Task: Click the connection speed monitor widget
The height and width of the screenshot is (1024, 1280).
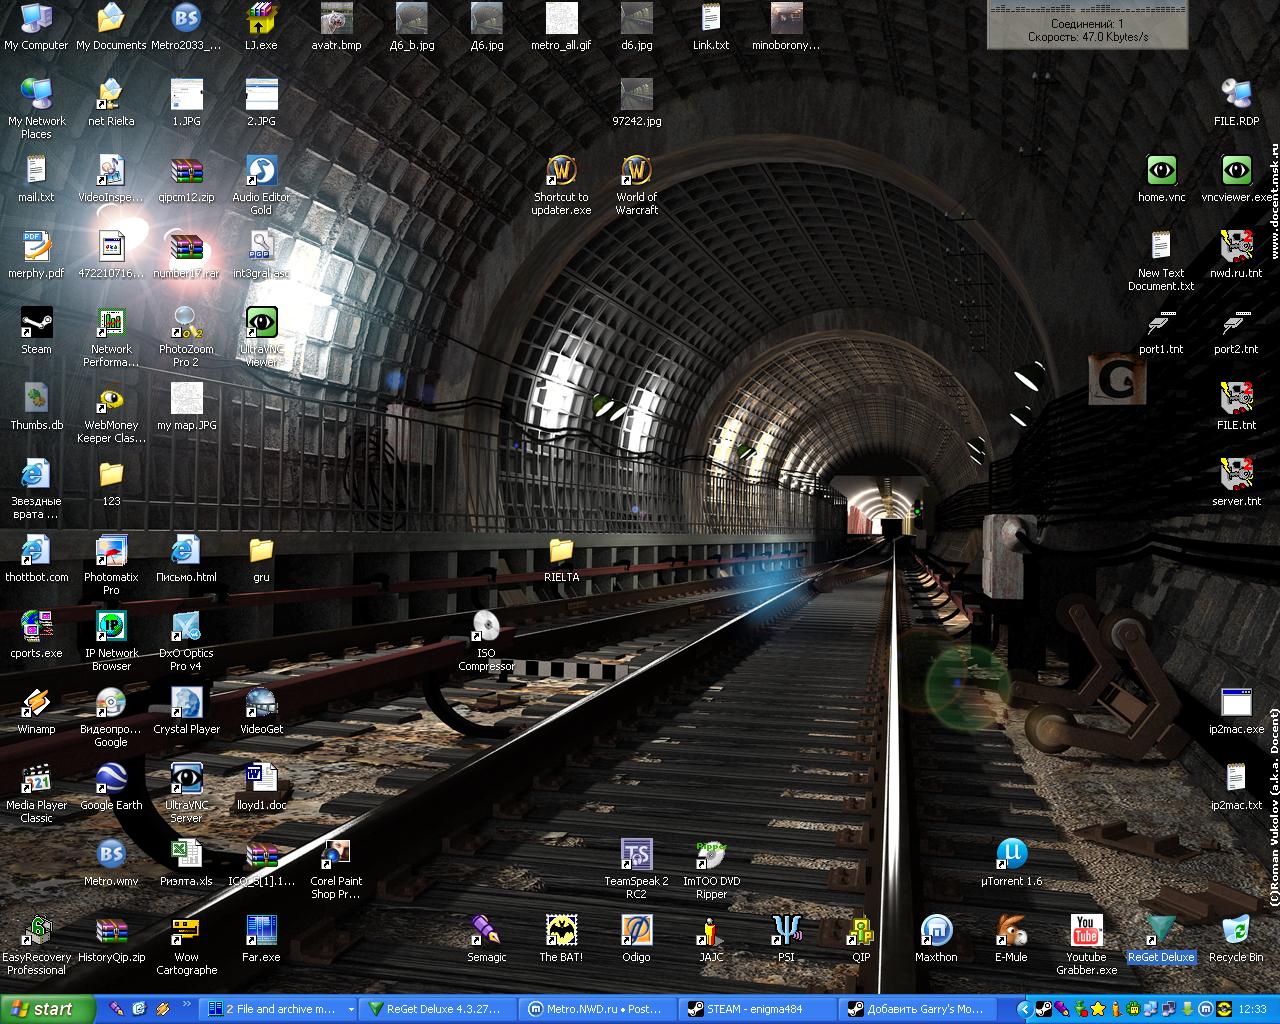Action: click(1087, 25)
